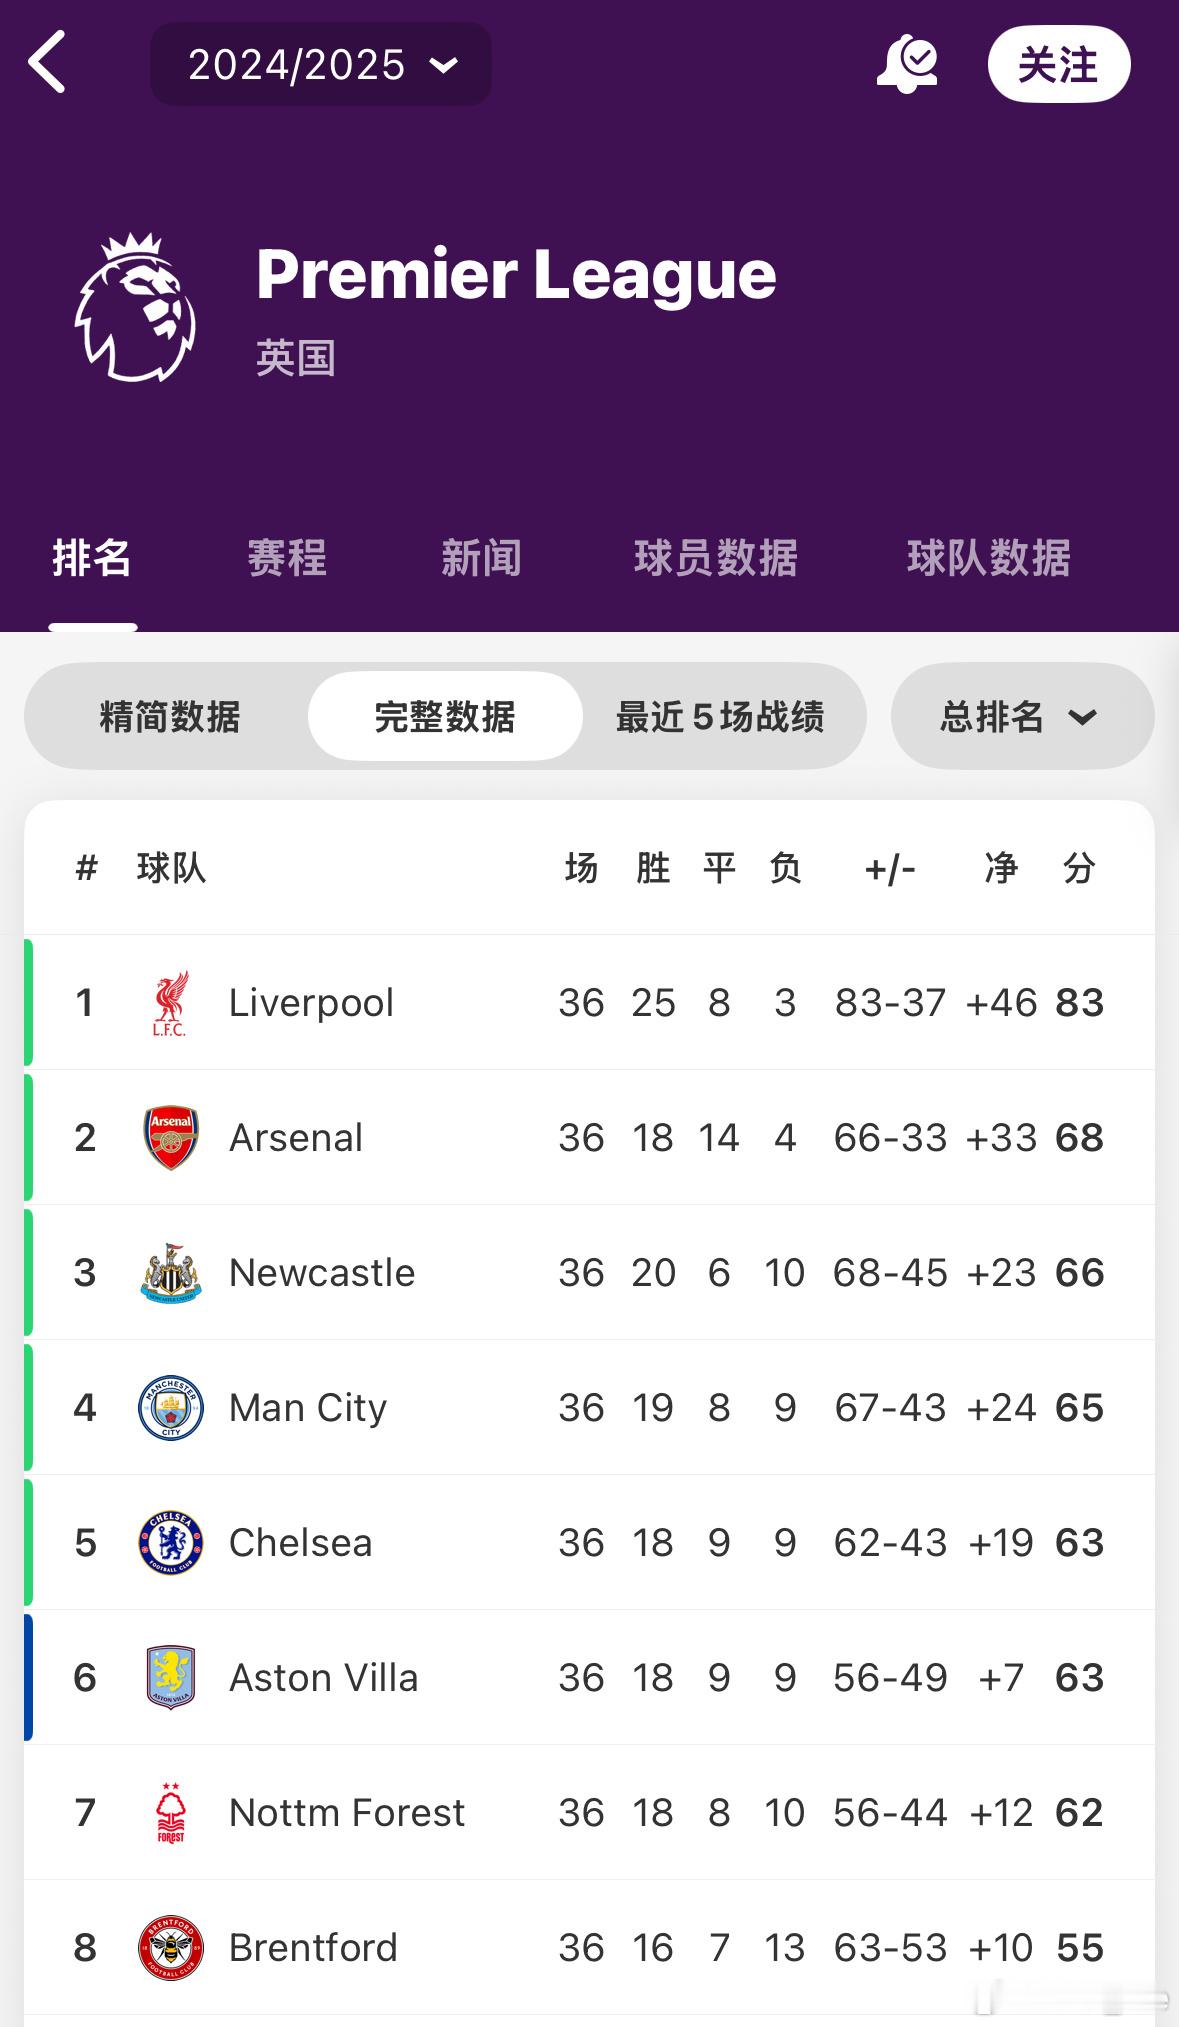This screenshot has width=1179, height=2027.
Task: Open the 赛程 tab
Action: pyautogui.click(x=287, y=558)
